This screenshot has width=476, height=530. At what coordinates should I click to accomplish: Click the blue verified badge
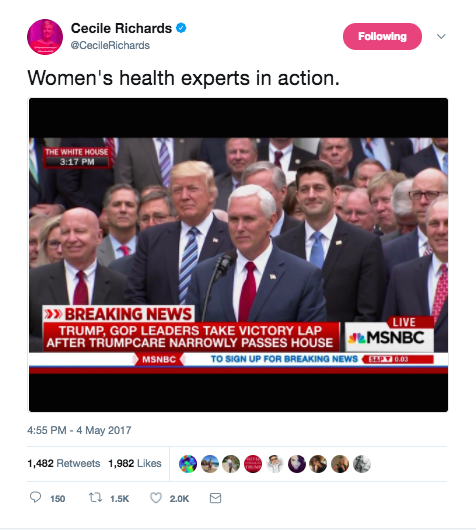tap(181, 28)
